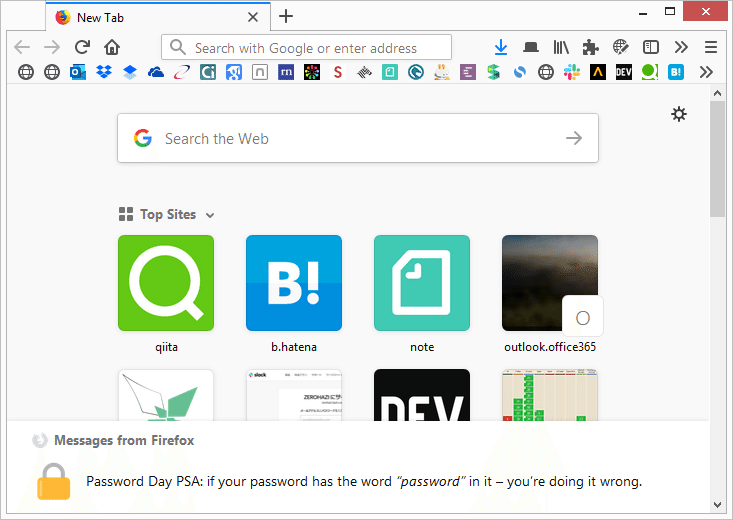Image resolution: width=733 pixels, height=520 pixels.
Task: Click the forward navigation arrow
Action: pos(52,47)
